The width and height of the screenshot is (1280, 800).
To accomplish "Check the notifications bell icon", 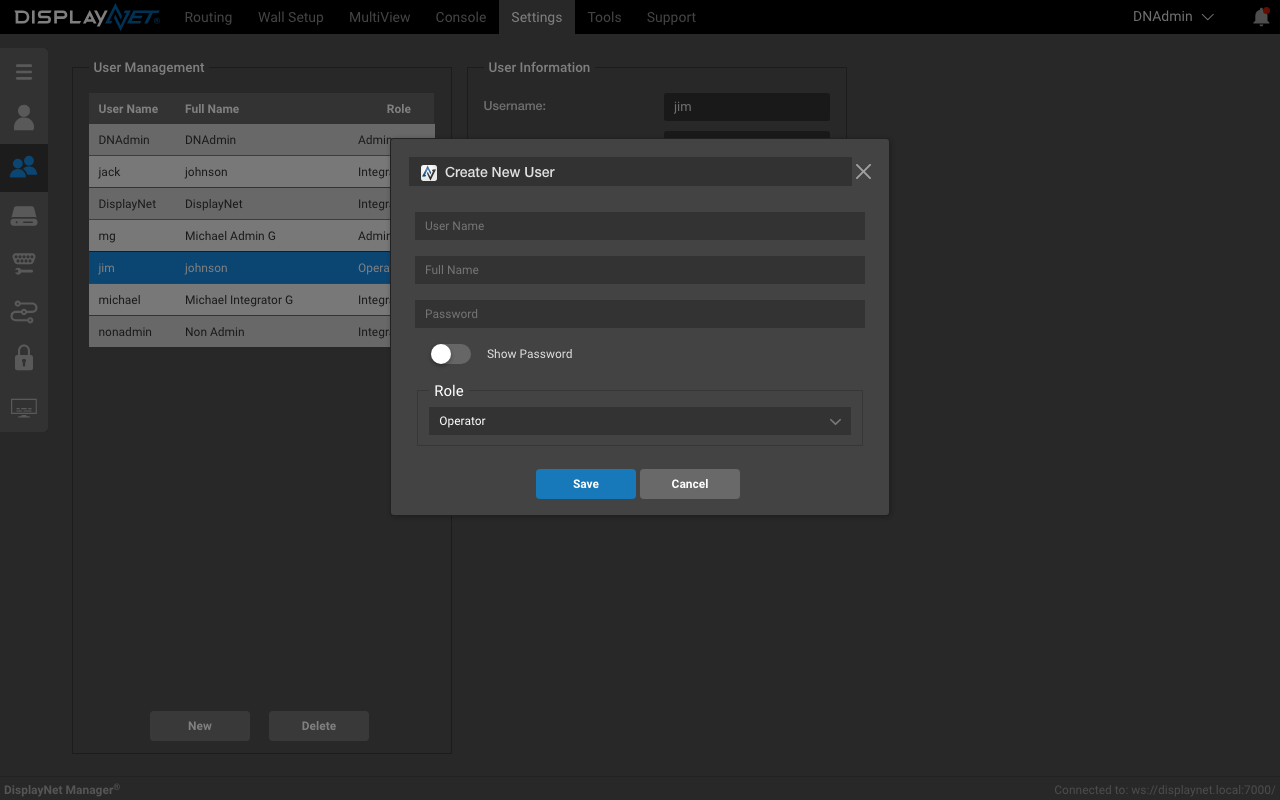I will (x=1261, y=17).
